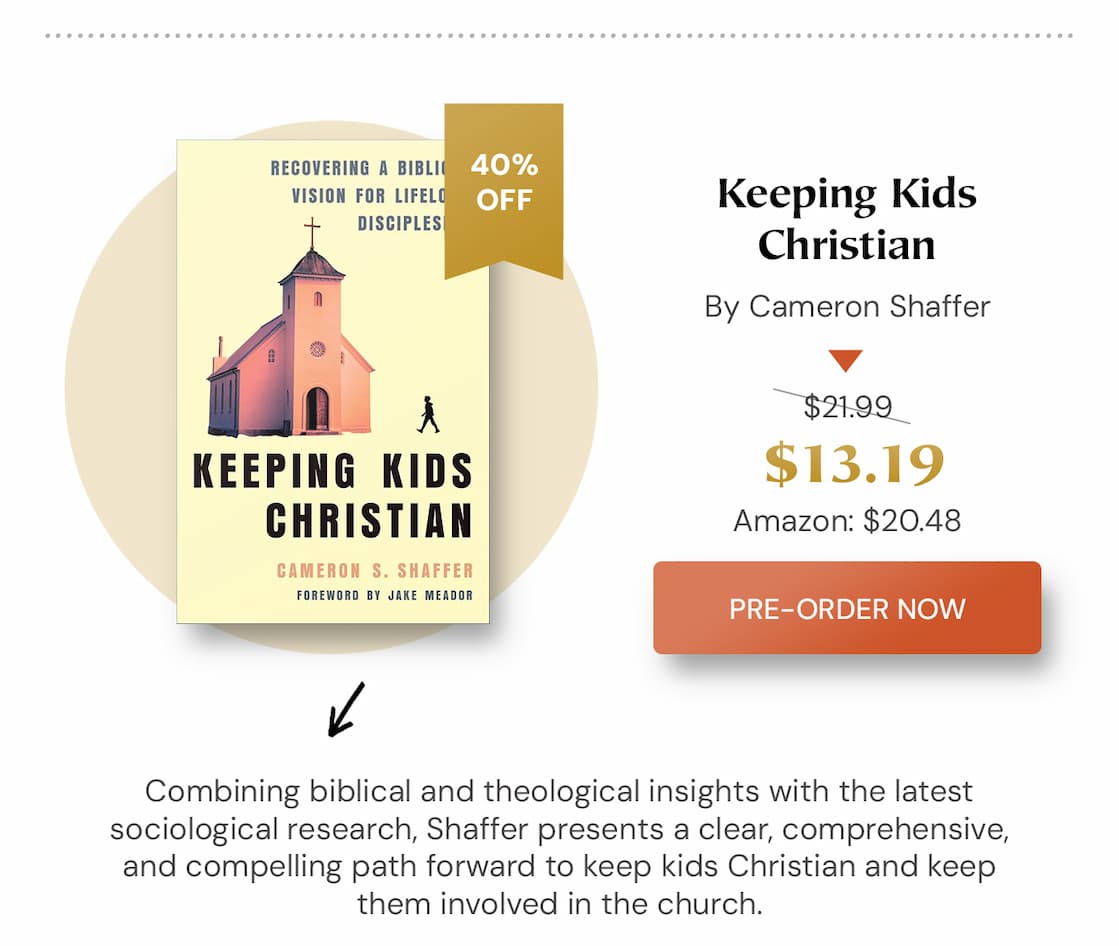Screen dimensions: 1119x946
Task: Click the PRE-ORDER NOW button
Action: click(x=847, y=608)
